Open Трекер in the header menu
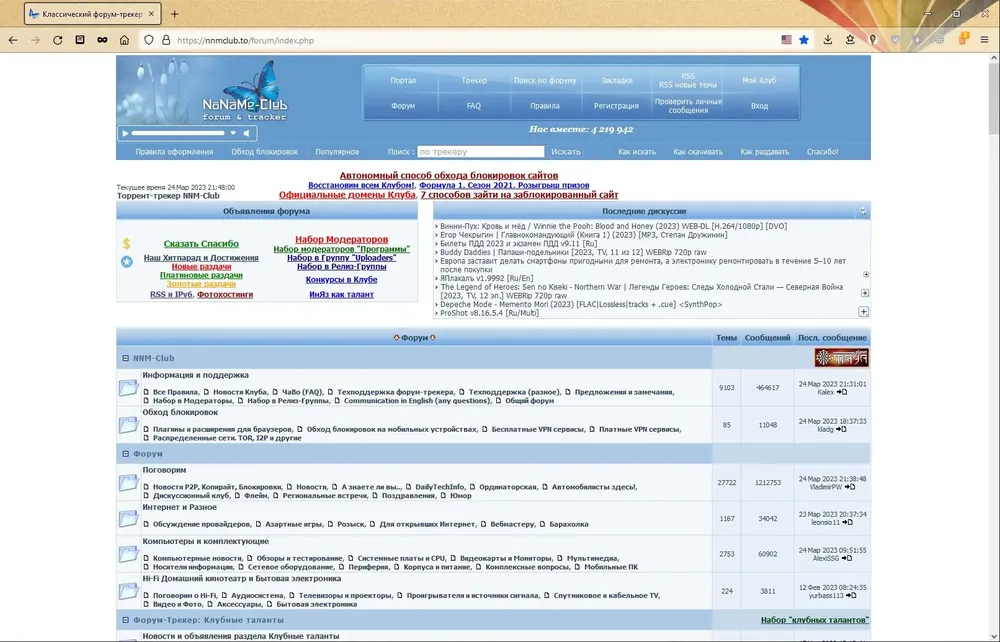Image resolution: width=1000 pixels, height=642 pixels. (x=474, y=80)
